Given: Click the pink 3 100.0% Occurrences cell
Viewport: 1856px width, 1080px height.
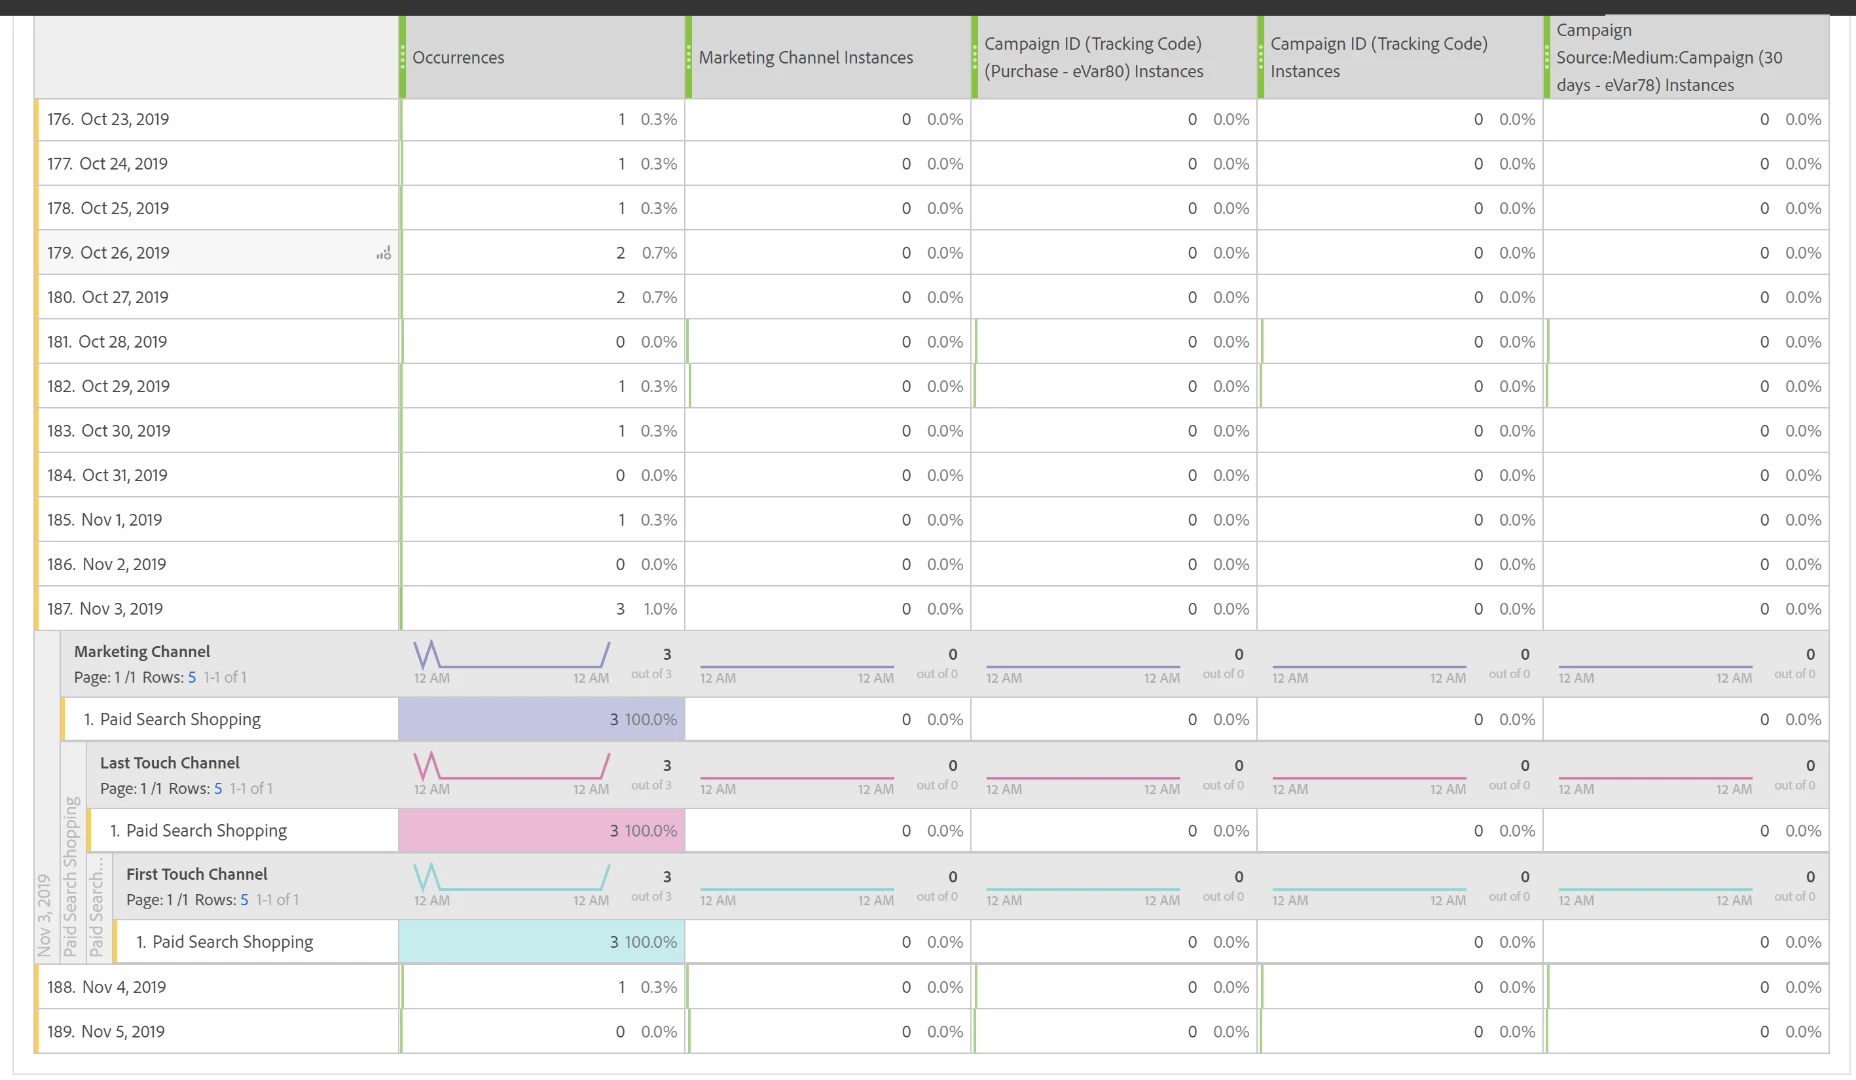Looking at the screenshot, I should [x=542, y=831].
